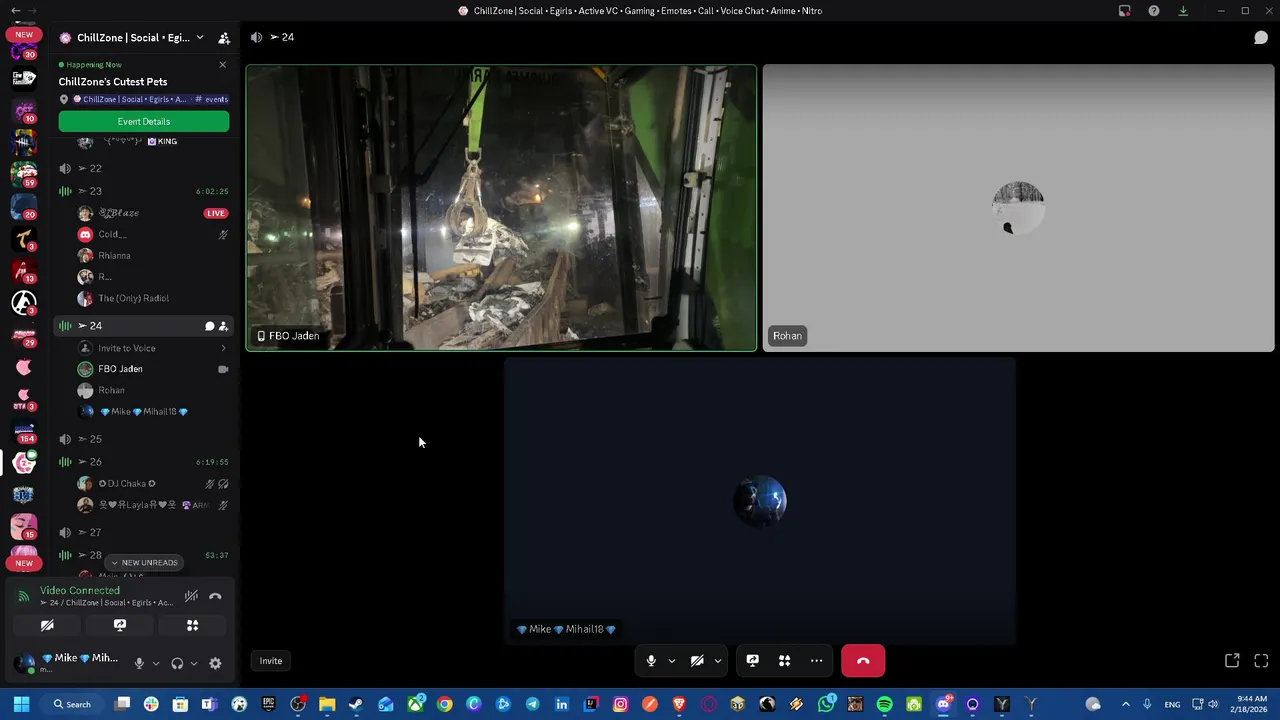Open server with 154 badge

click(x=24, y=430)
